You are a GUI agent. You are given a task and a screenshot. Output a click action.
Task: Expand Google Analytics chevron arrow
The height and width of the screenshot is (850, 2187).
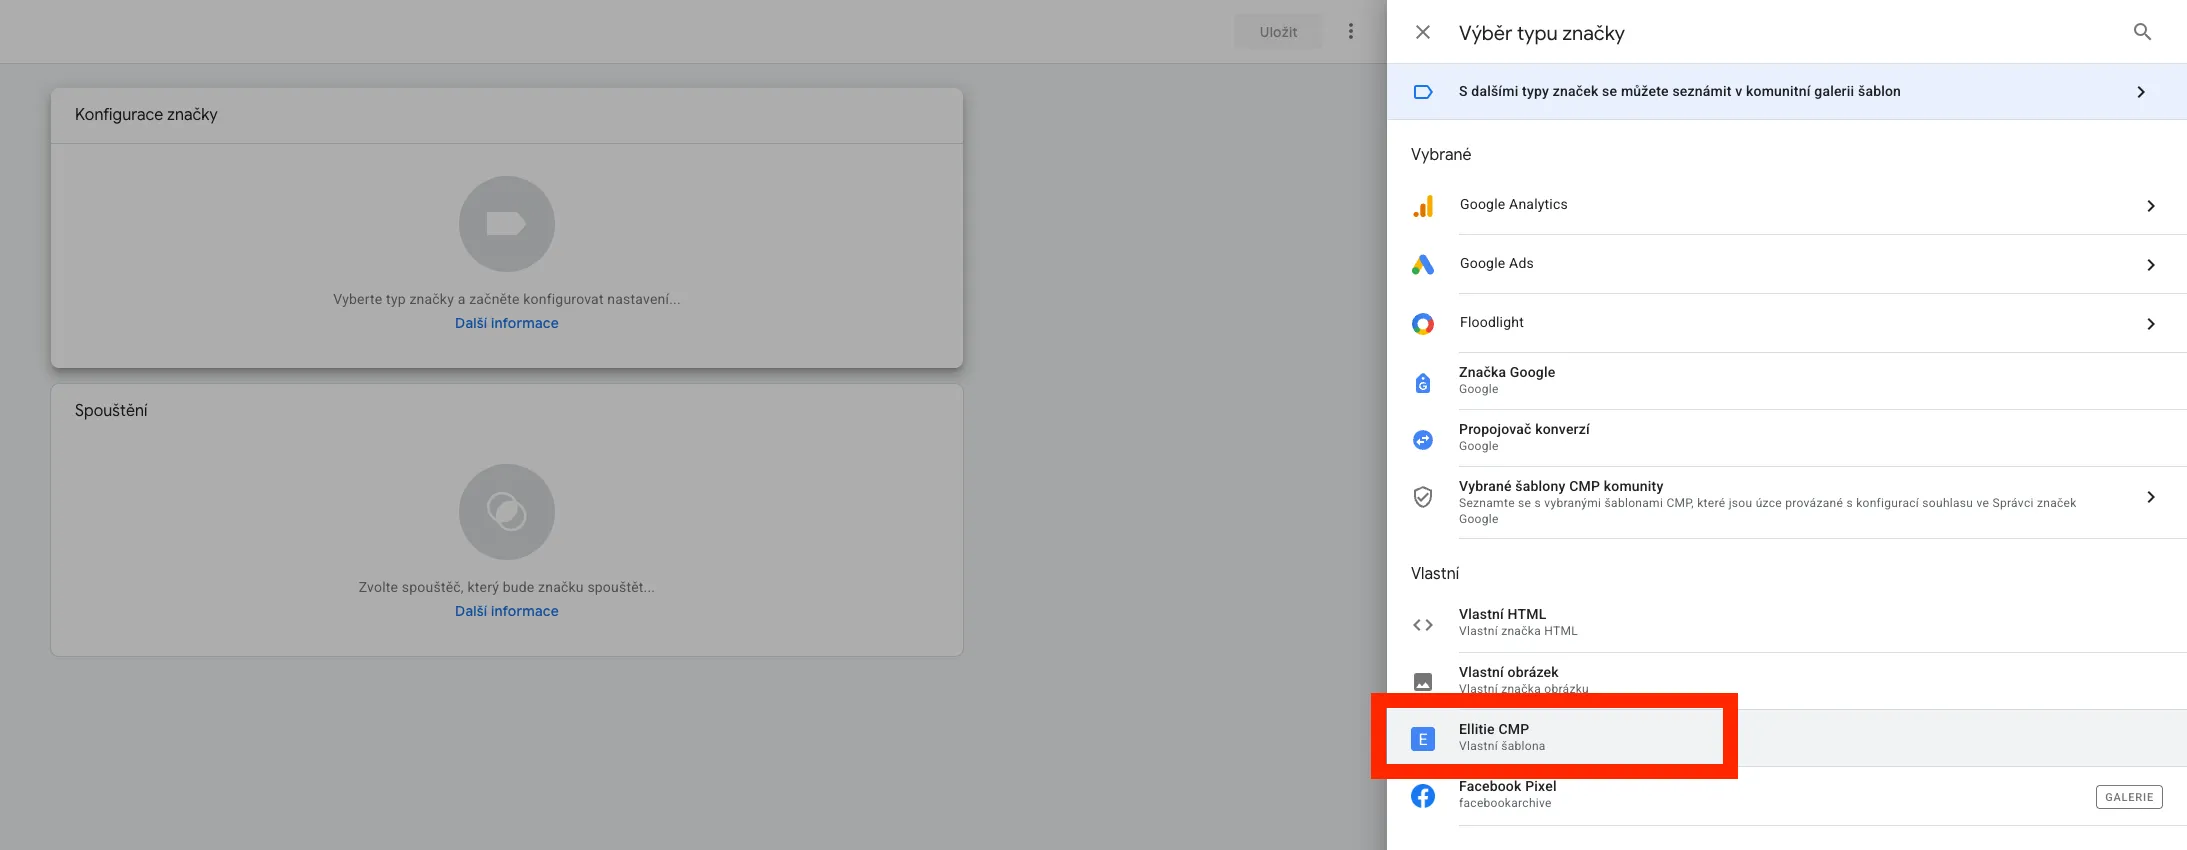click(2151, 206)
